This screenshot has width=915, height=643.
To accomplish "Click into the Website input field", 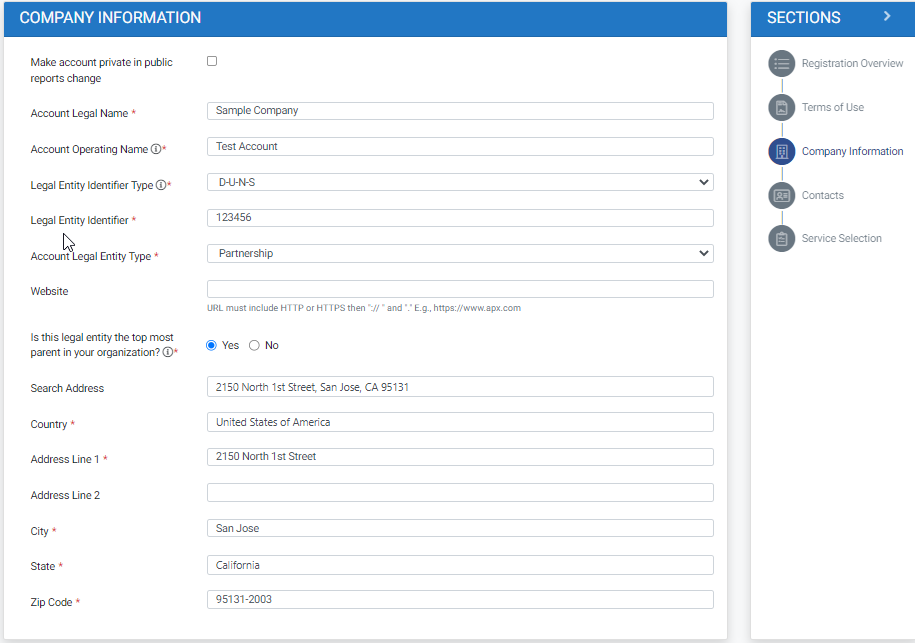I will point(460,289).
